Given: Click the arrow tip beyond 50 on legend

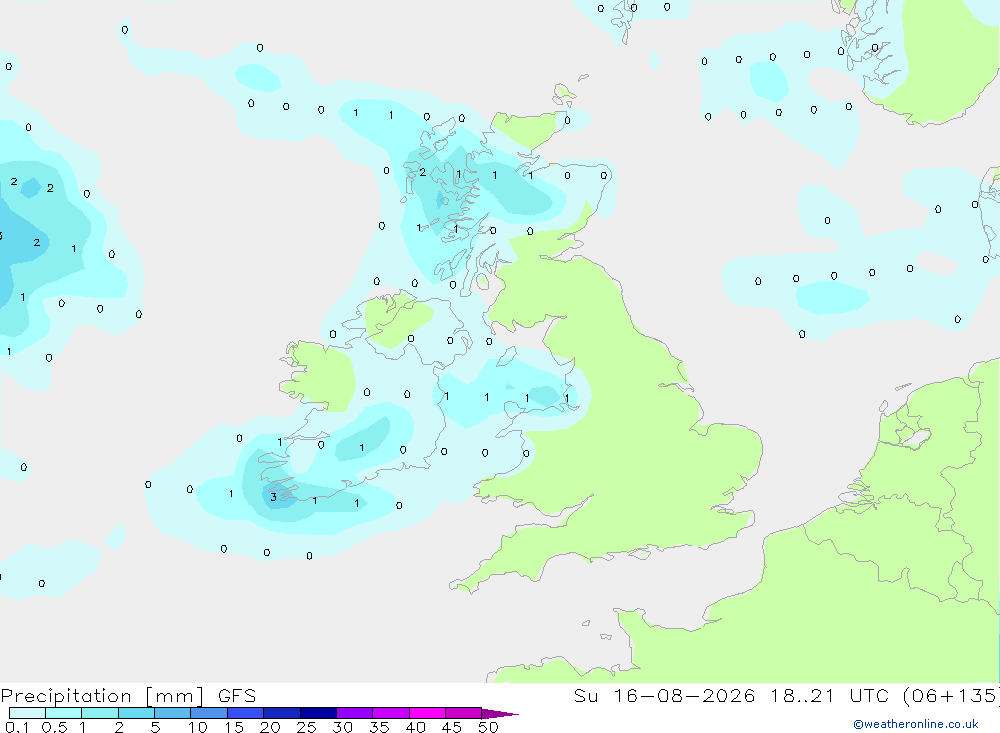Looking at the screenshot, I should (x=500, y=714).
